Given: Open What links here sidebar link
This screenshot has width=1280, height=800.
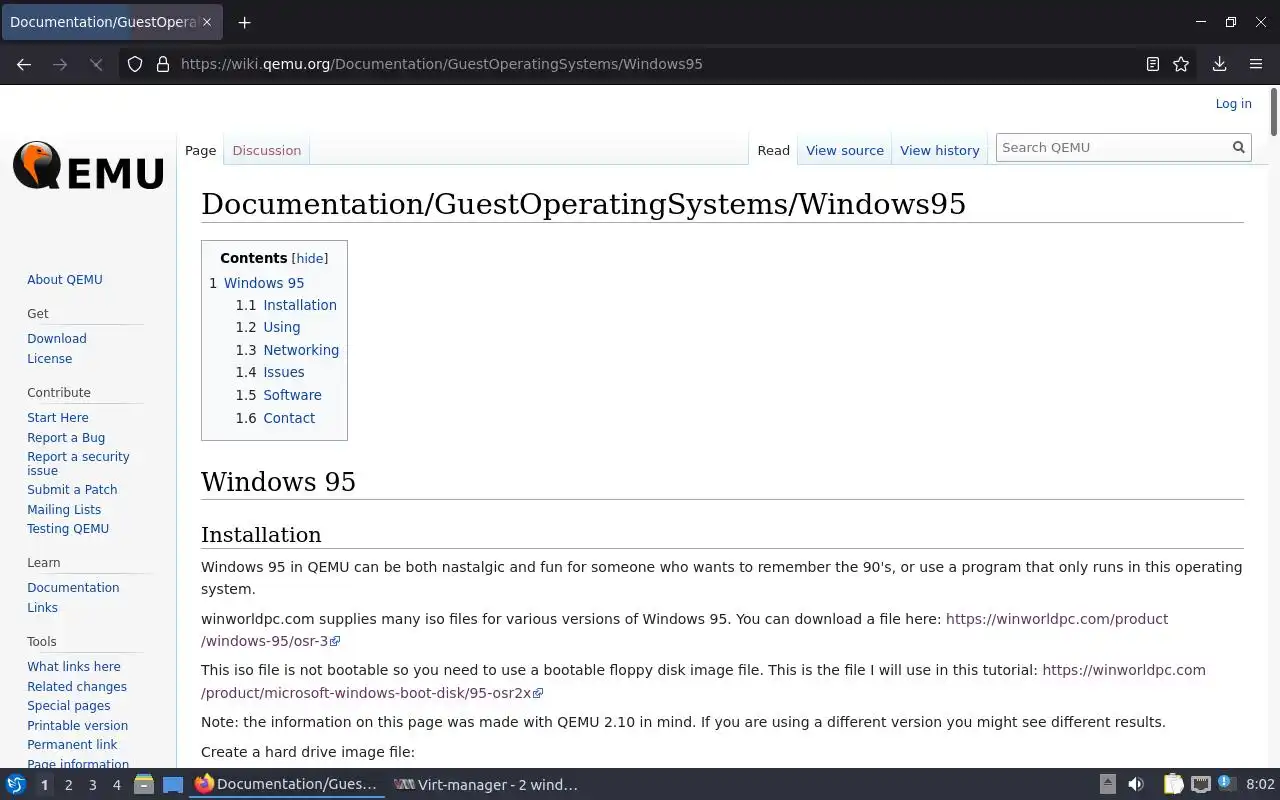Looking at the screenshot, I should (x=74, y=666).
